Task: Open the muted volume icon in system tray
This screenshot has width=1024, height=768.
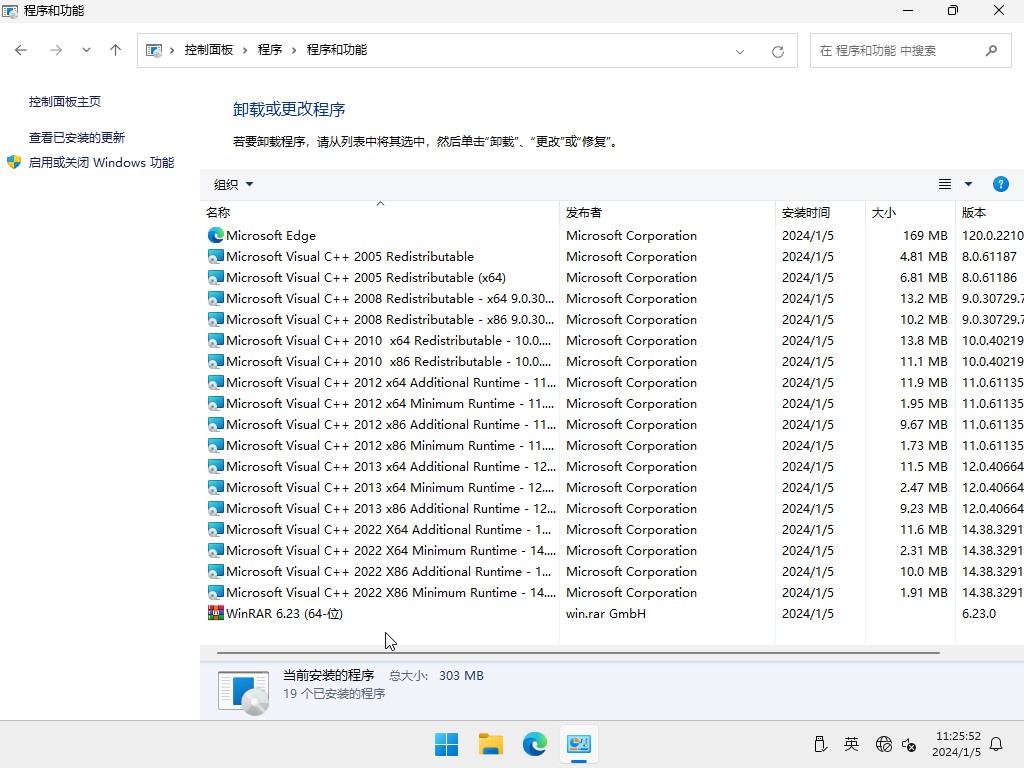Action: pyautogui.click(x=908, y=744)
